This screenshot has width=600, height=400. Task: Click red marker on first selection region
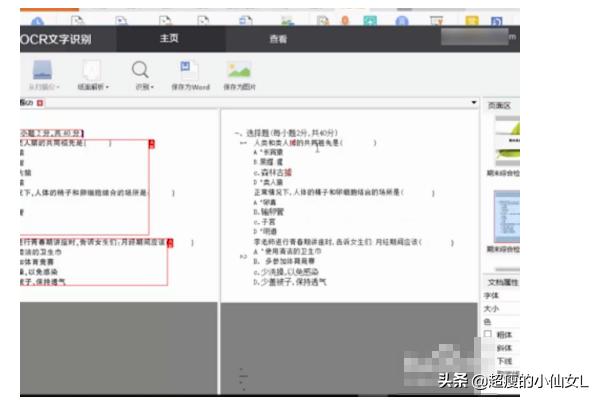152,144
